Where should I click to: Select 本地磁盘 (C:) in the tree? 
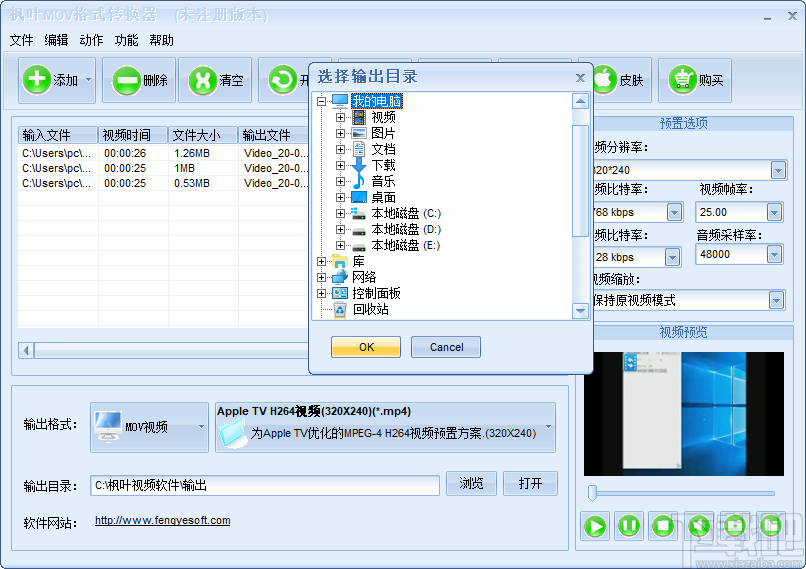pyautogui.click(x=406, y=213)
